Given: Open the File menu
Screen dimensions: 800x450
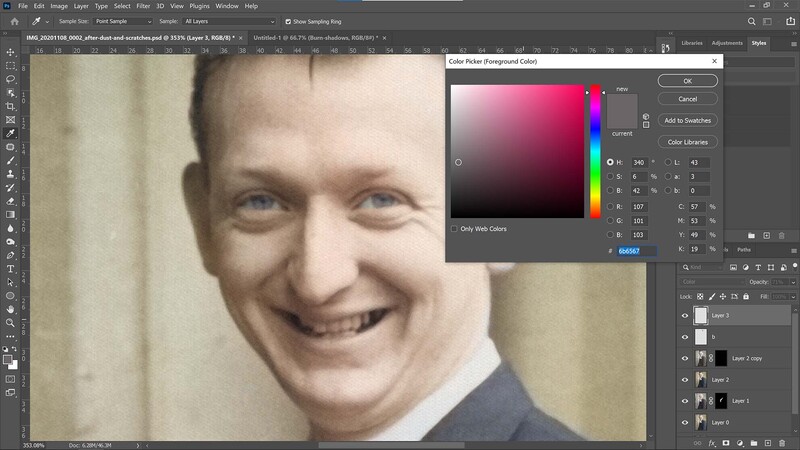Looking at the screenshot, I should (23, 6).
